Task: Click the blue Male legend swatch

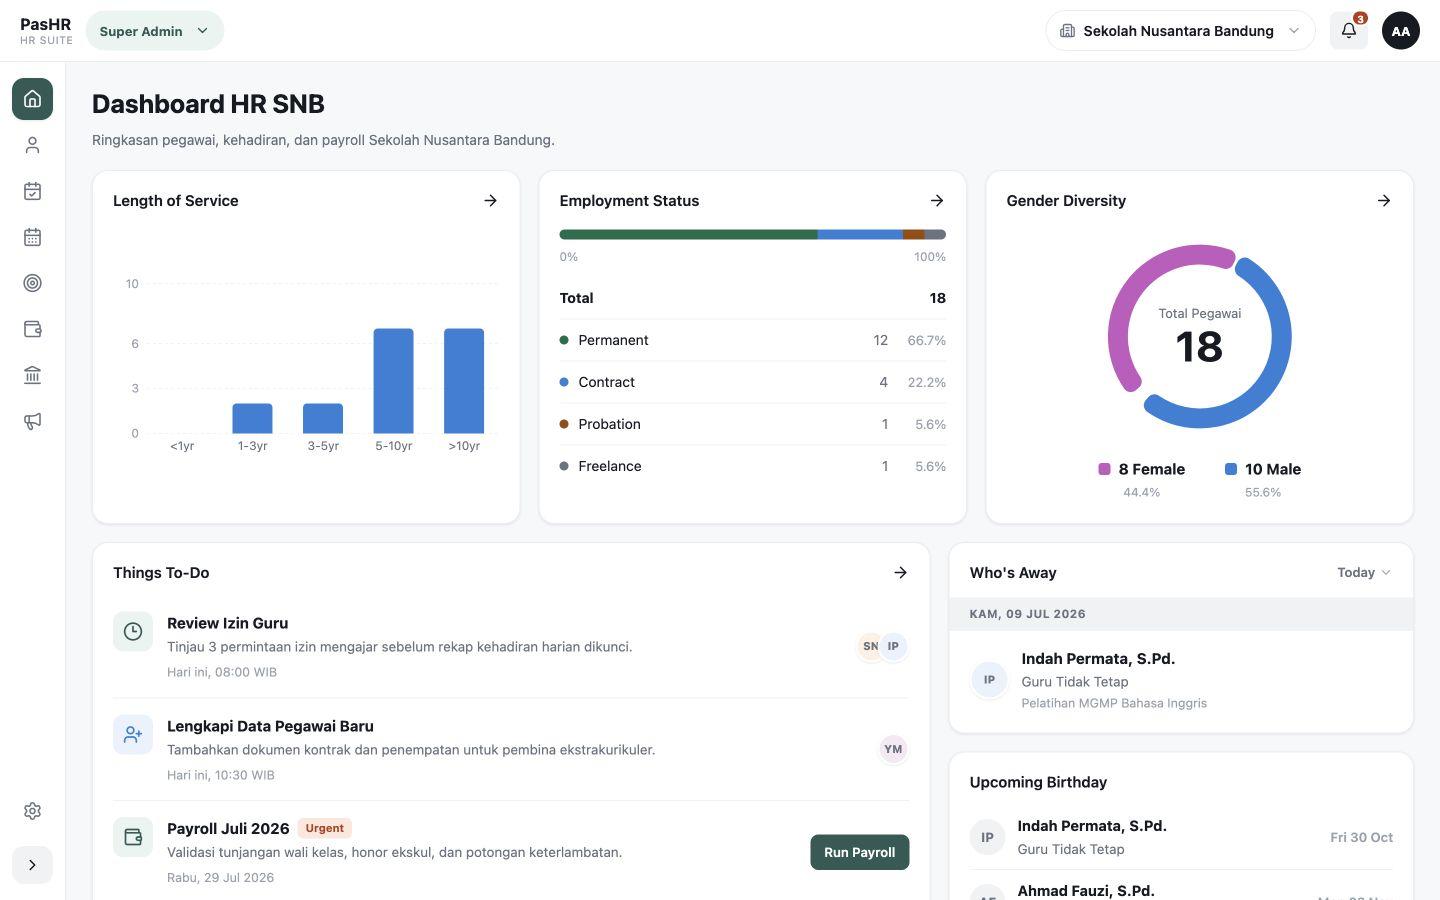Action: coord(1230,469)
